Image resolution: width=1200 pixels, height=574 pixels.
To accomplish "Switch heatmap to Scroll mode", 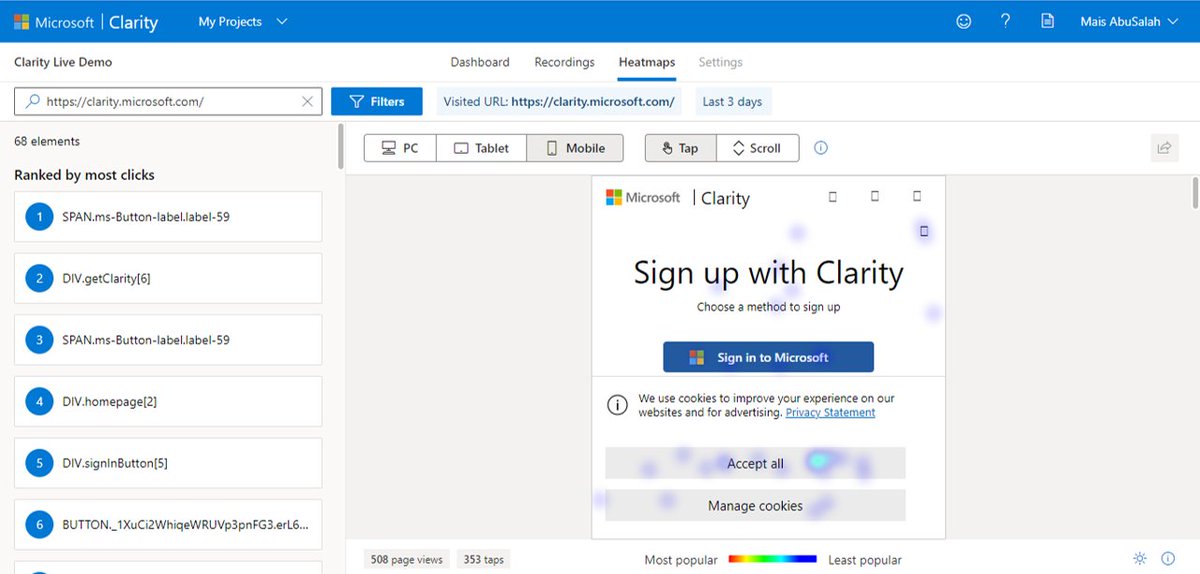I will [x=757, y=148].
